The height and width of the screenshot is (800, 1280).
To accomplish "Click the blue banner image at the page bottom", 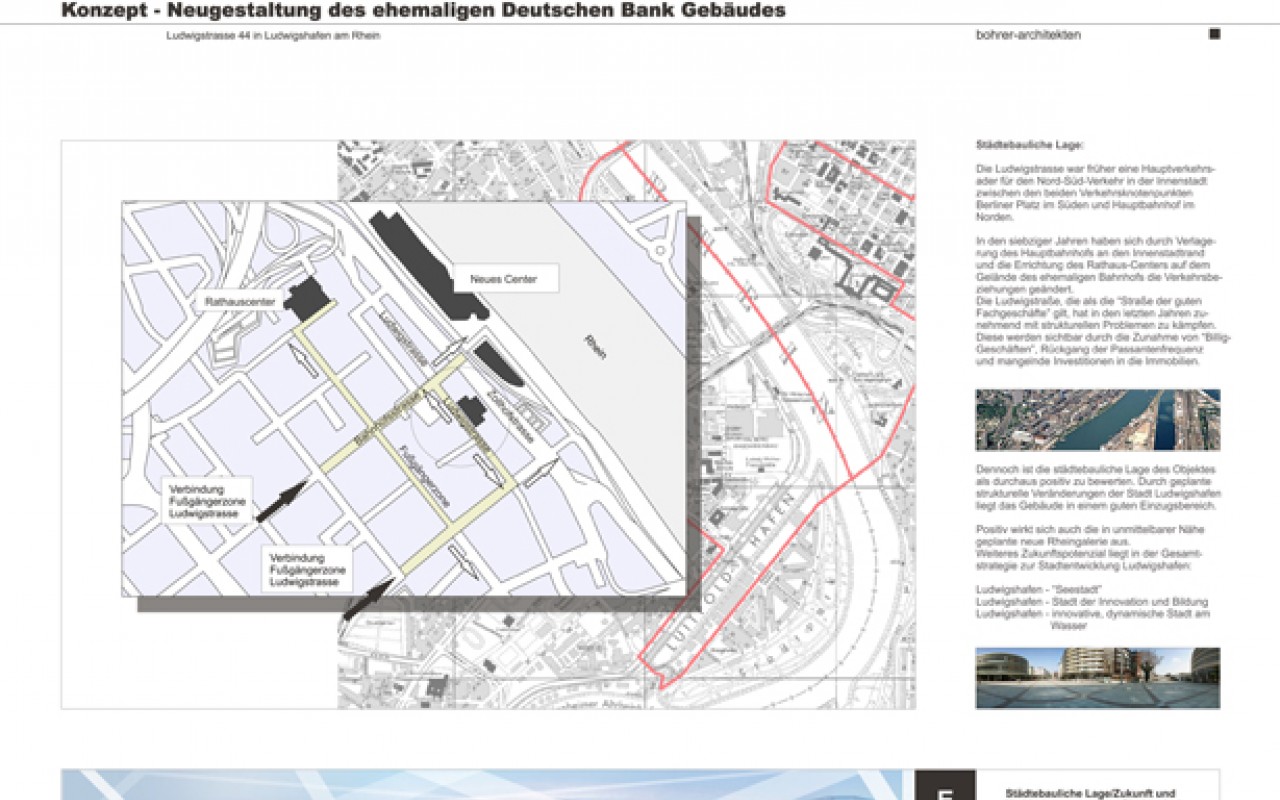I will 481,785.
